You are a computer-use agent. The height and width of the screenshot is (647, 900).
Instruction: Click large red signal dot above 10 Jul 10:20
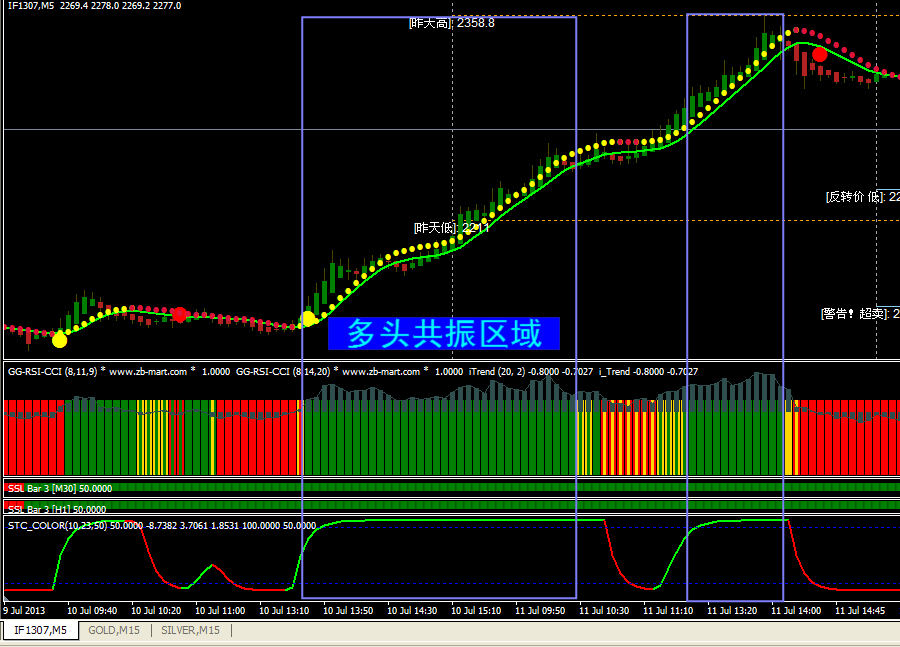[179, 315]
